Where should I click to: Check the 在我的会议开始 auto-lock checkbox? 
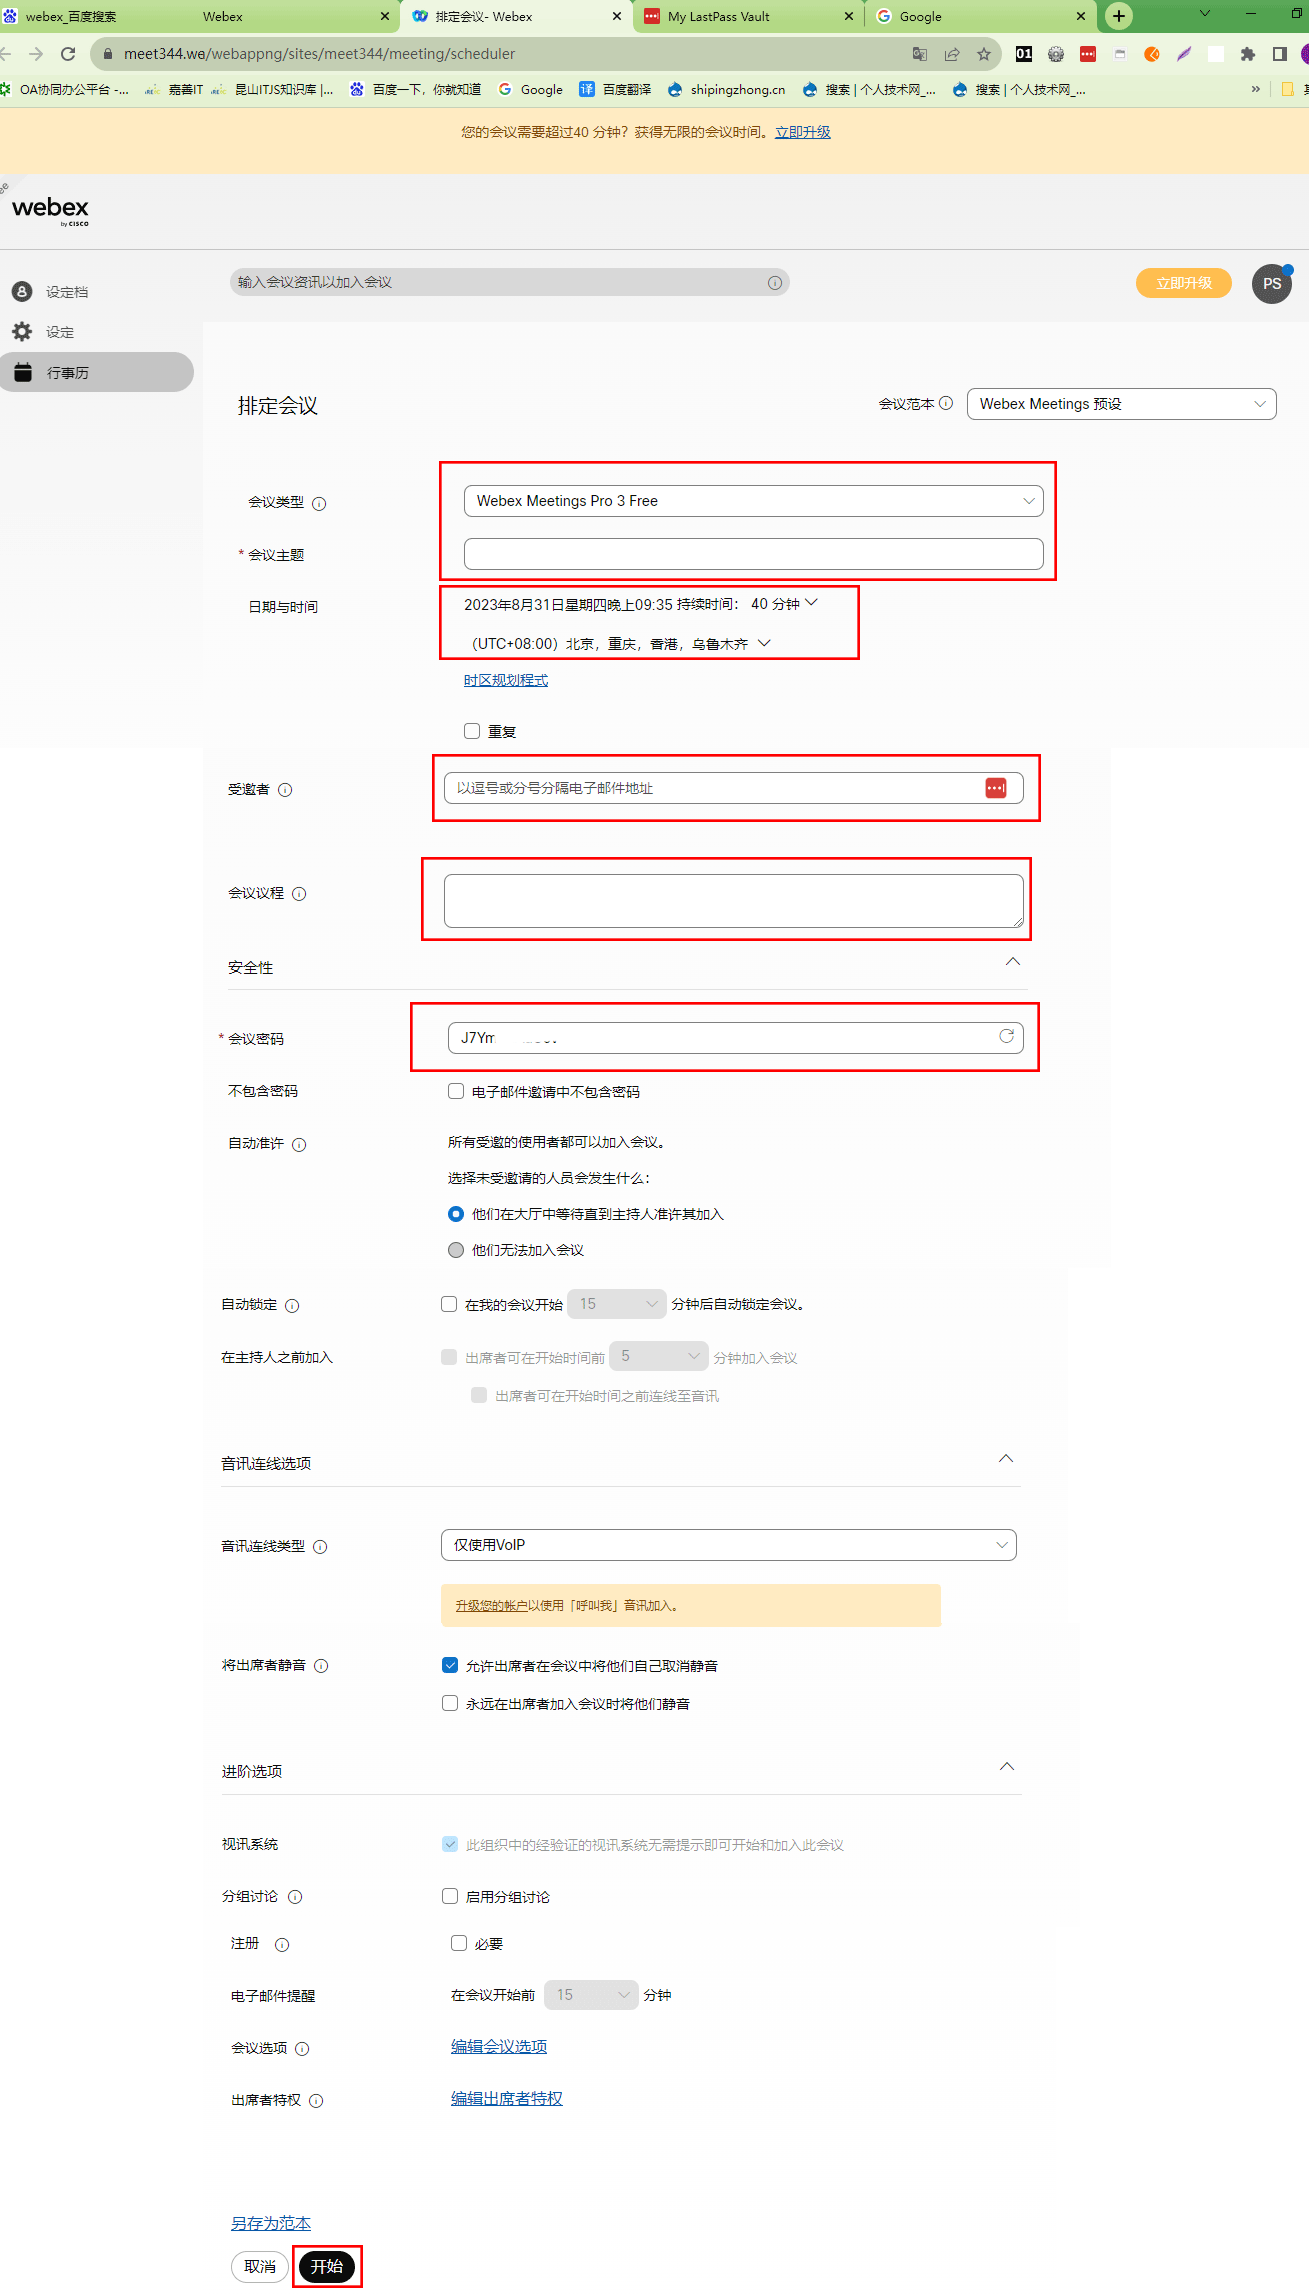[x=449, y=1304]
